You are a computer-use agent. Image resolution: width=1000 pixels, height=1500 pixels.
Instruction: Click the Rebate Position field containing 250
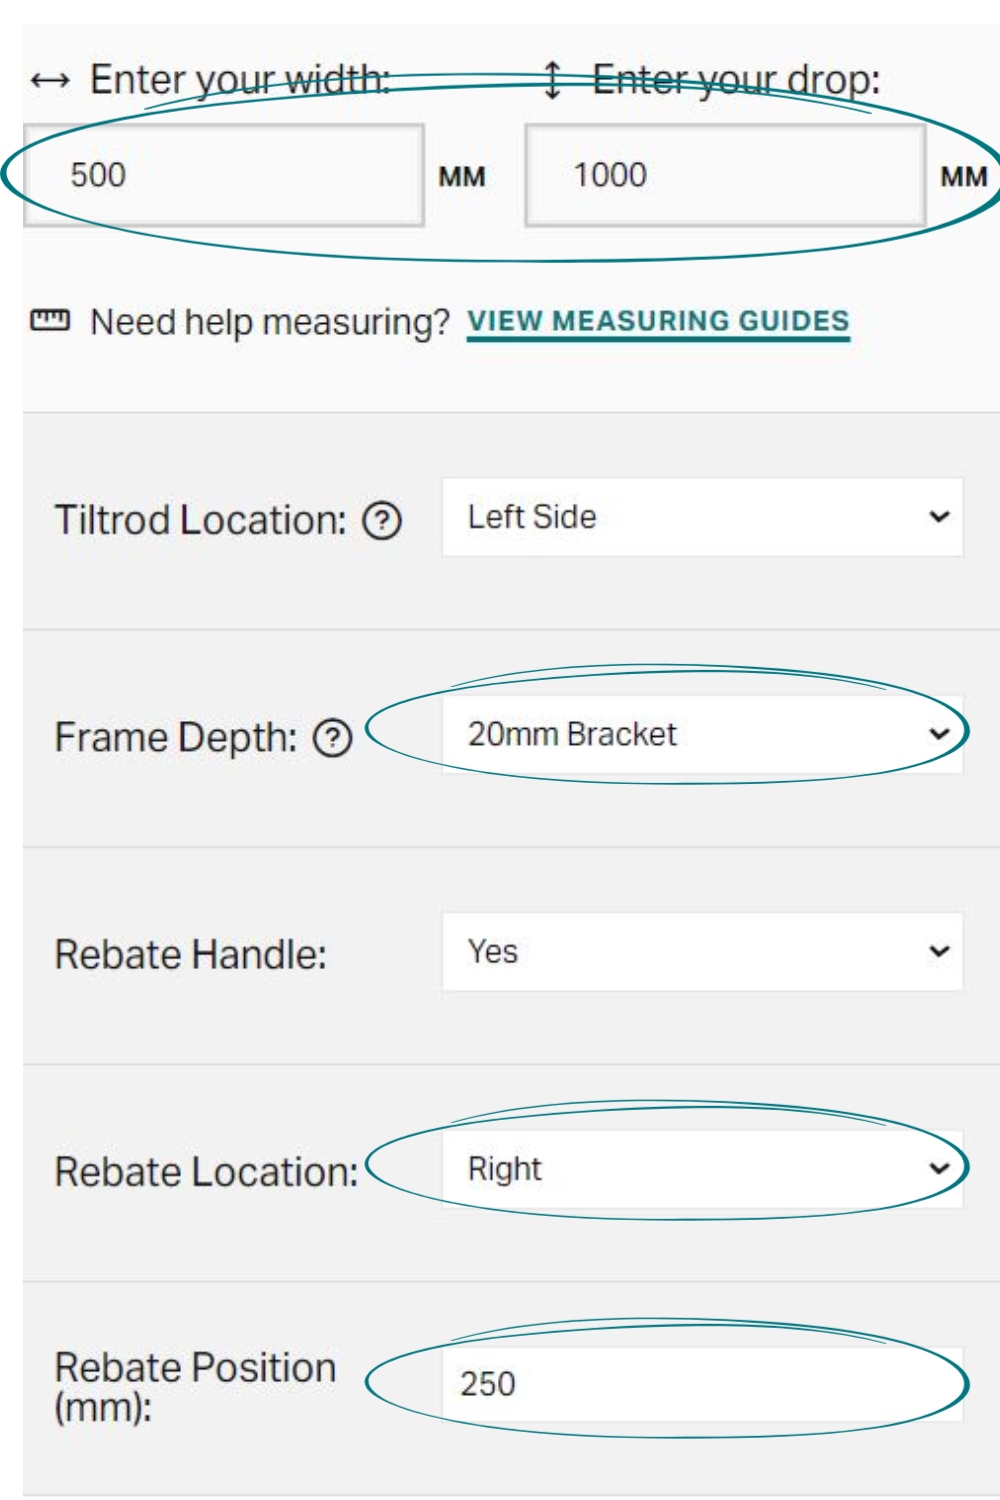pyautogui.click(x=703, y=1385)
